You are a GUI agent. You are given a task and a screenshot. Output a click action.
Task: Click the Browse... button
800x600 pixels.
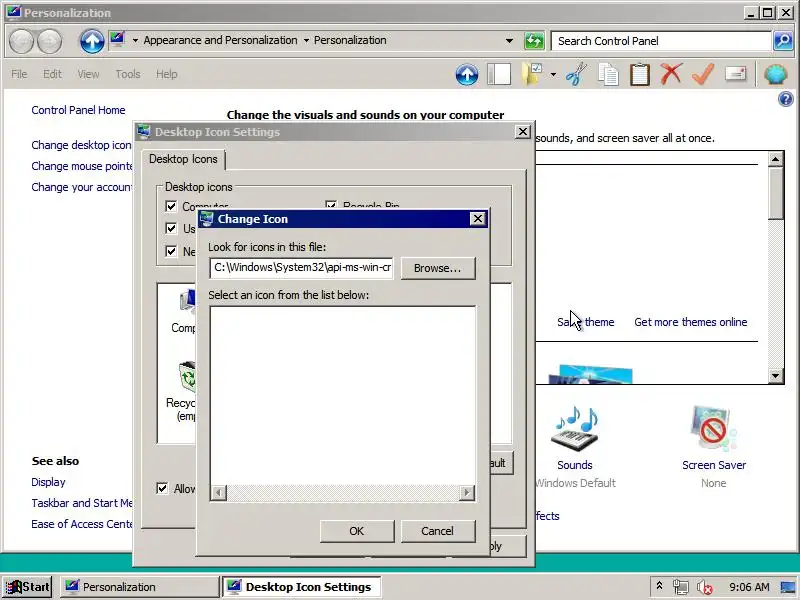click(x=438, y=268)
